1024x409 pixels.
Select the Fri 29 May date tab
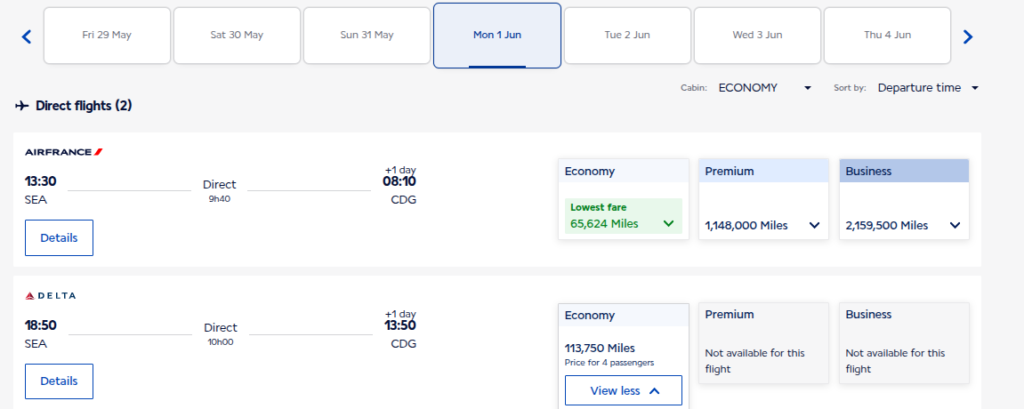click(x=107, y=35)
